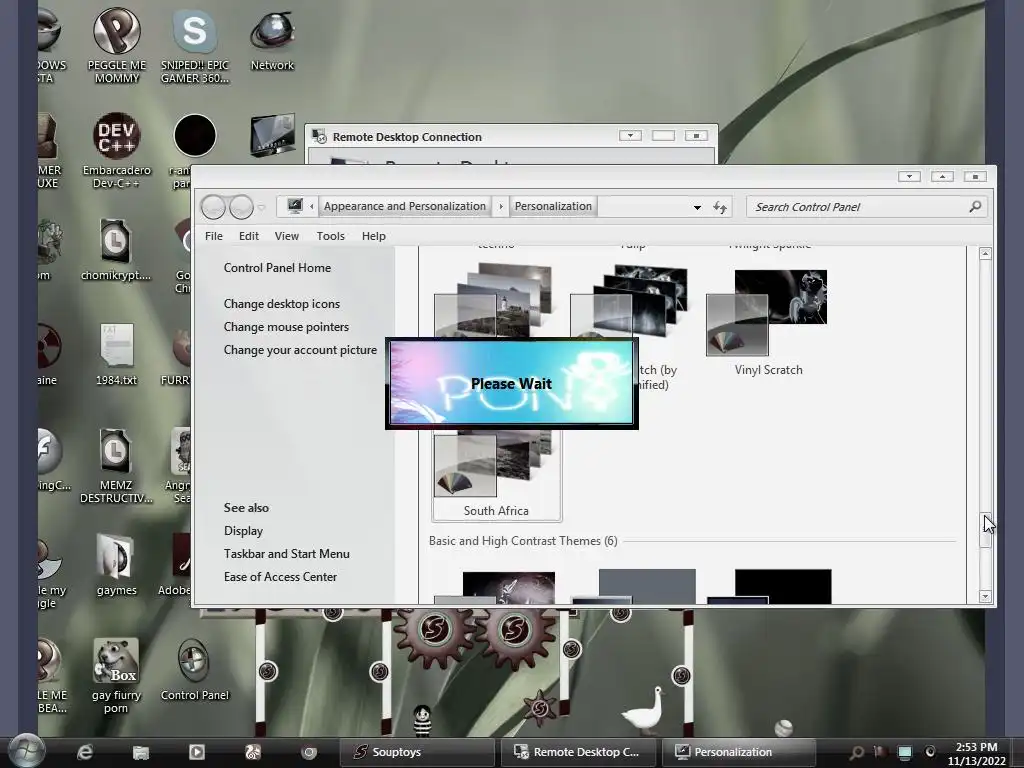Expand chevron before Appearance and Personalization
1024x768 pixels.
click(312, 206)
